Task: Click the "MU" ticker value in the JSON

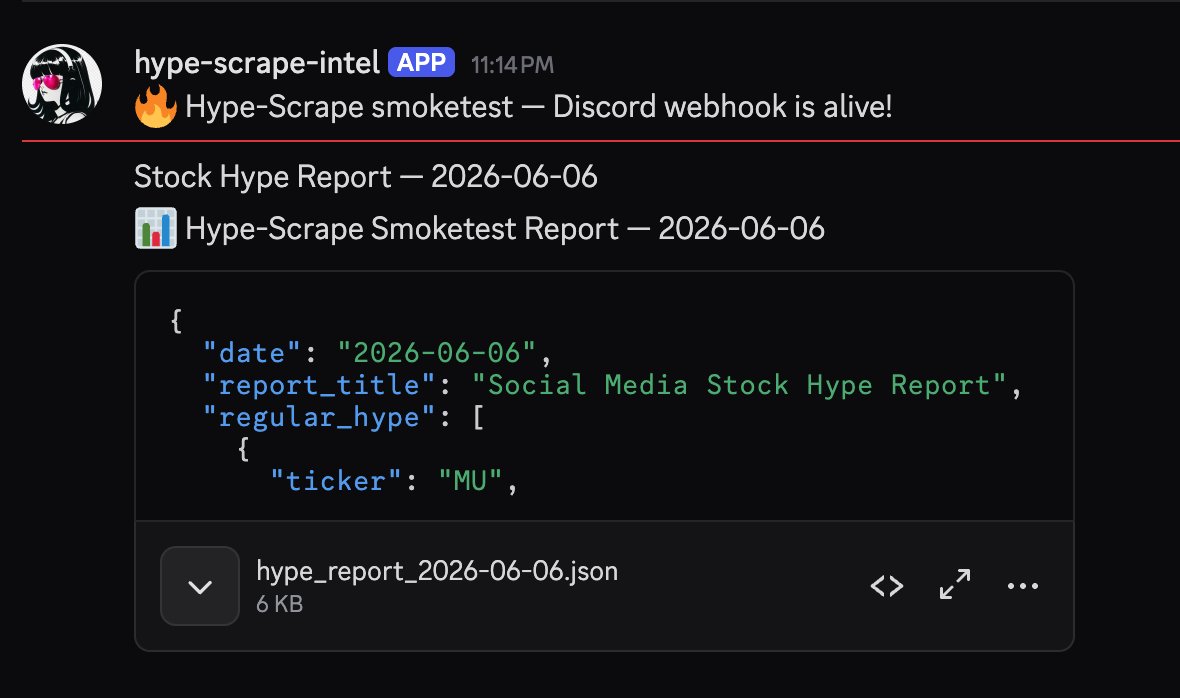Action: [470, 481]
